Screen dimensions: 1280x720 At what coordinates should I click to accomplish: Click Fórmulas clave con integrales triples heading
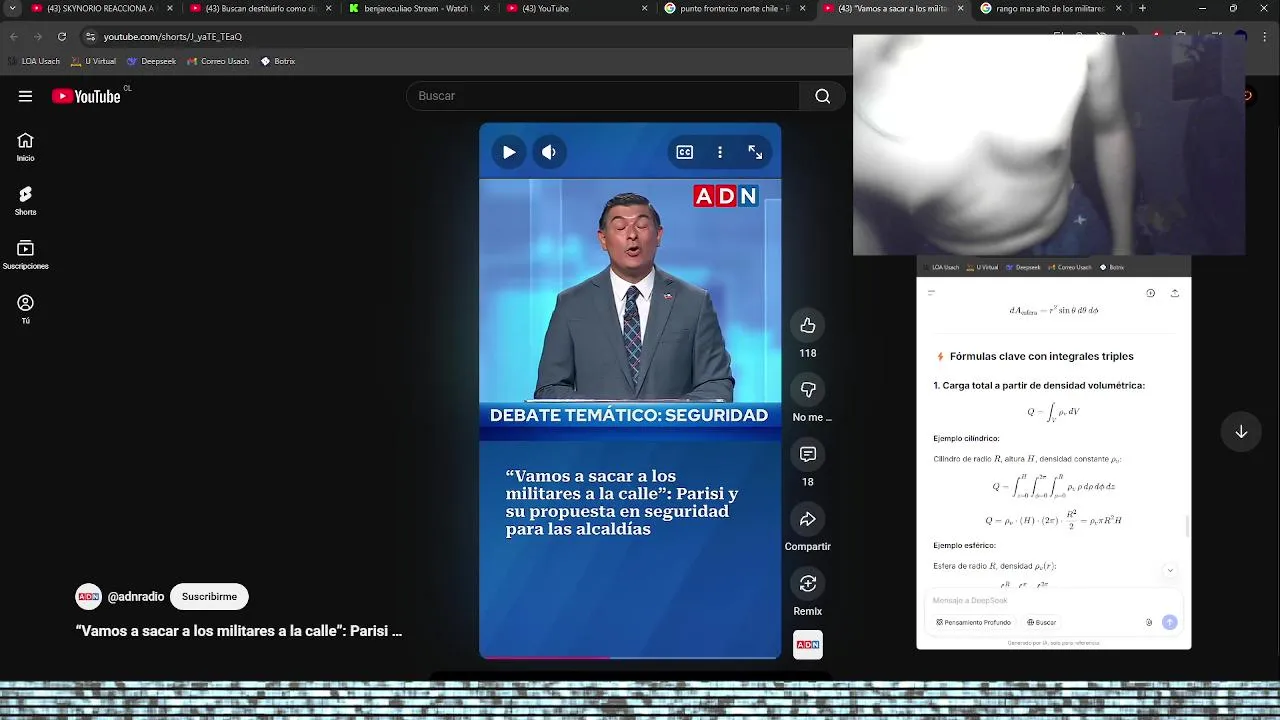point(1041,356)
